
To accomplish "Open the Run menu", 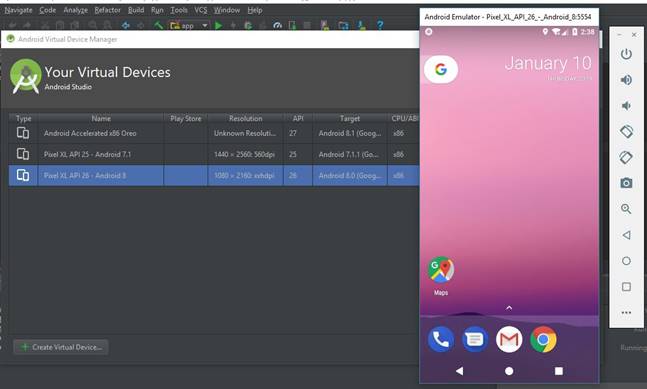I will click(x=157, y=10).
